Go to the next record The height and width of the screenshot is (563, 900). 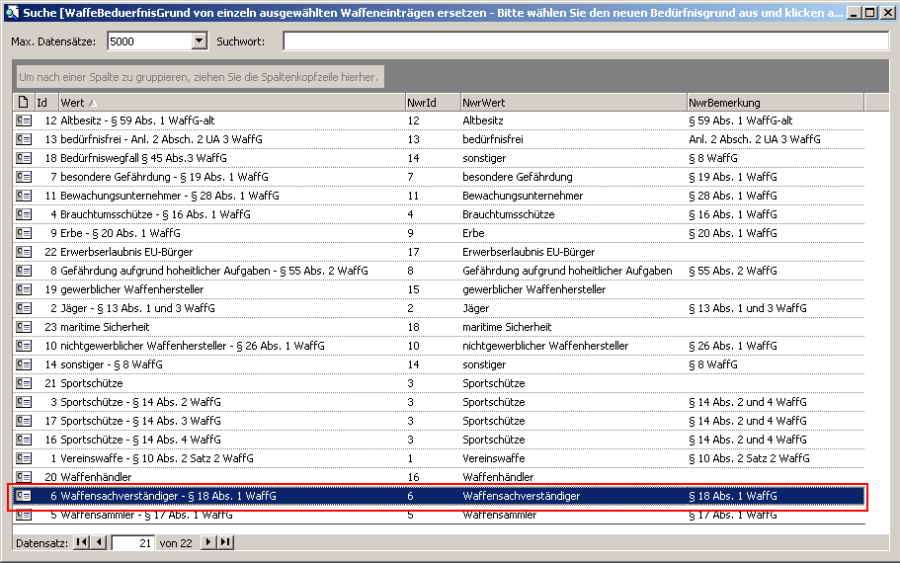pyautogui.click(x=208, y=542)
